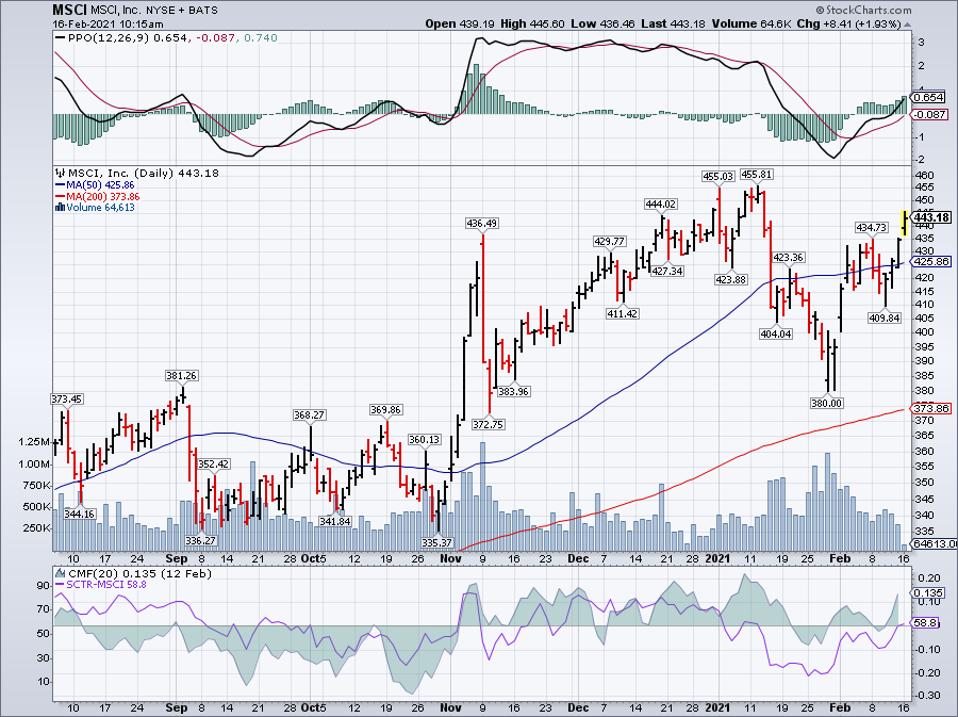The width and height of the screenshot is (958, 717).
Task: Click the 425.86 MA(50) tag on right axis
Action: click(931, 261)
